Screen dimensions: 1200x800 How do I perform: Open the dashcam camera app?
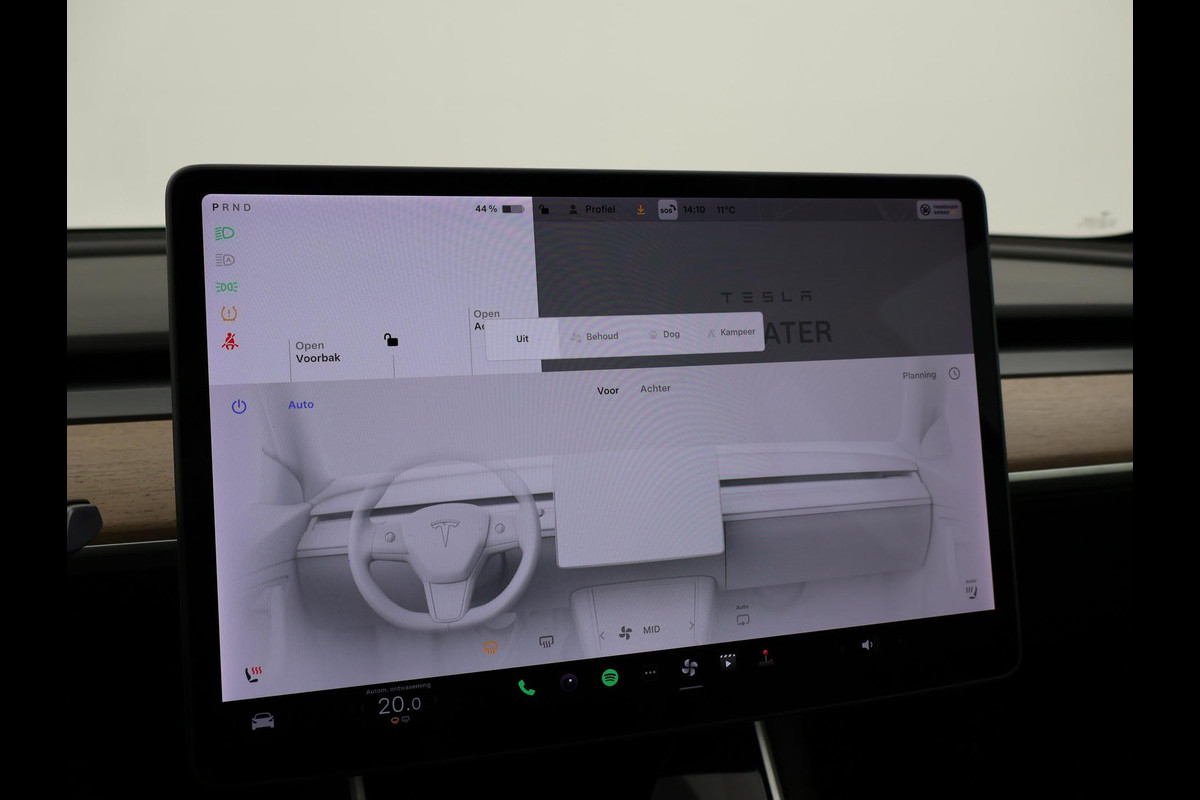tap(568, 682)
